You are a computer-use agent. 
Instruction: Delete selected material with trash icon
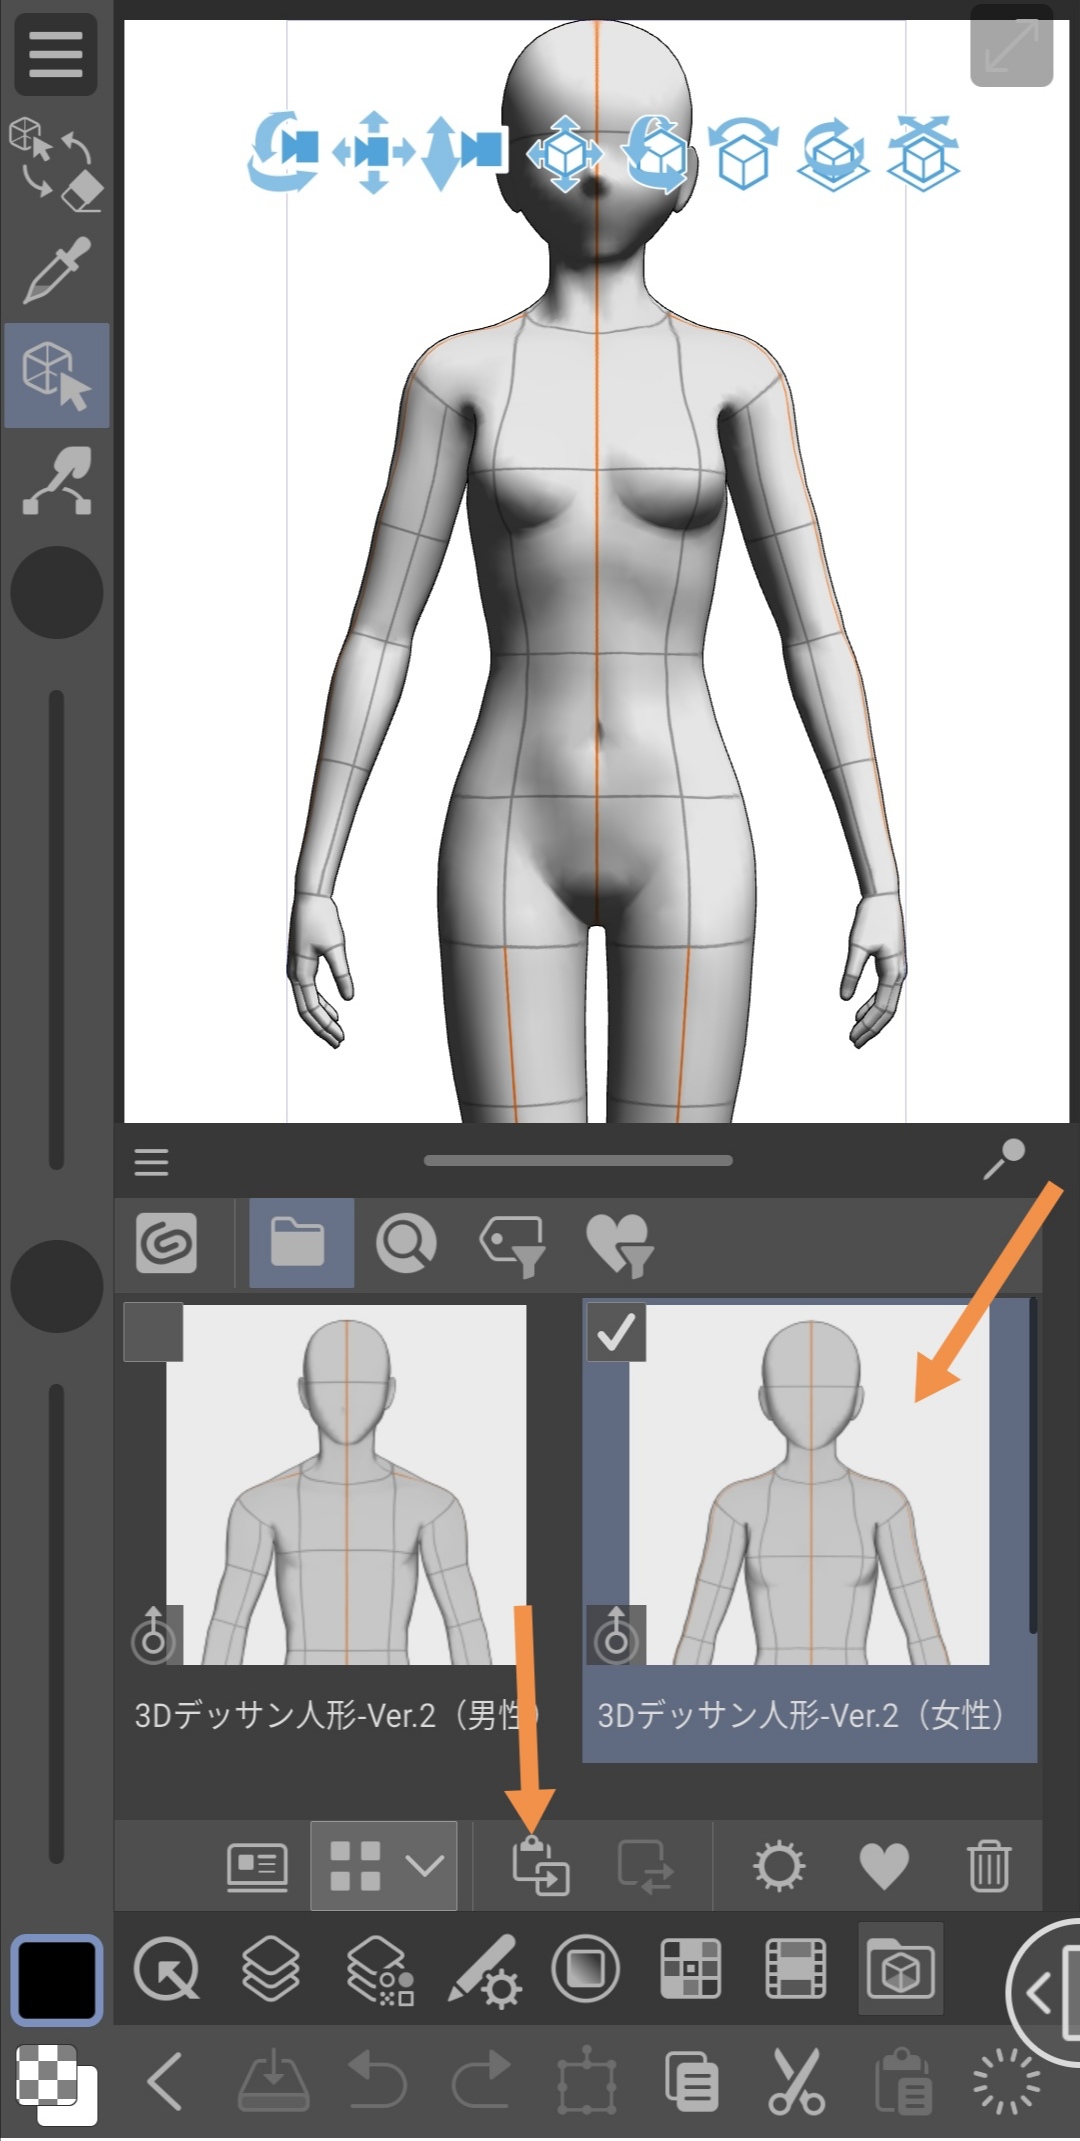[988, 1866]
